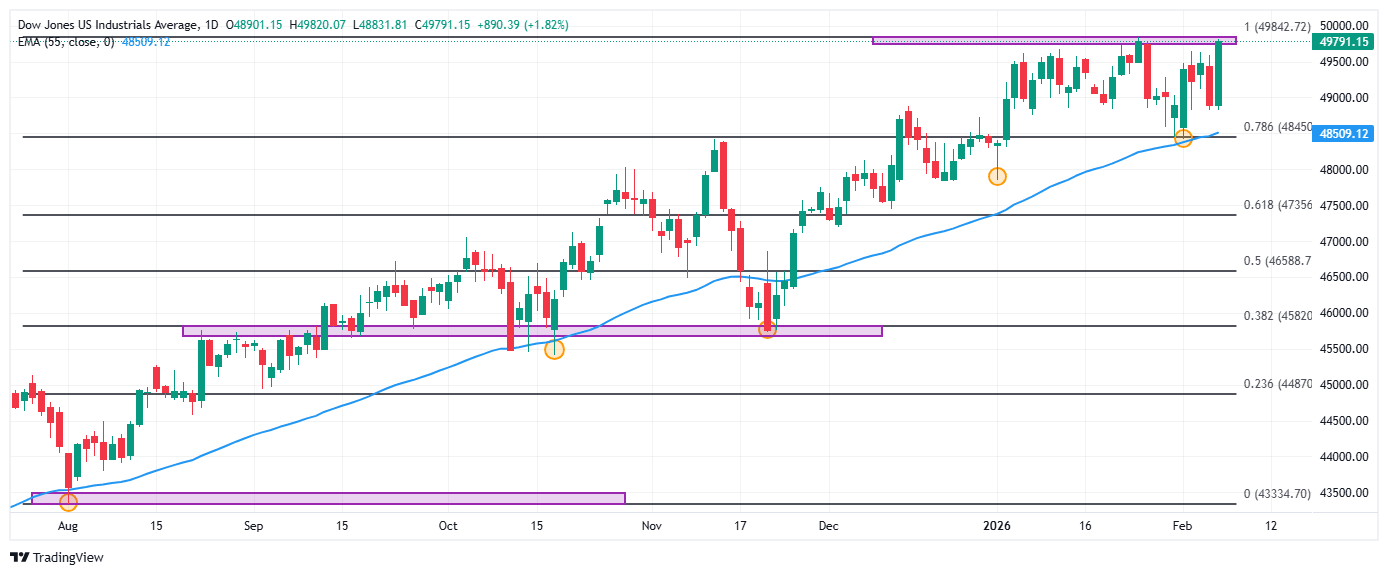Screen dimensions: 1388x575
Task: Select the purple resistance zone near 49800
Action: pyautogui.click(x=1054, y=40)
